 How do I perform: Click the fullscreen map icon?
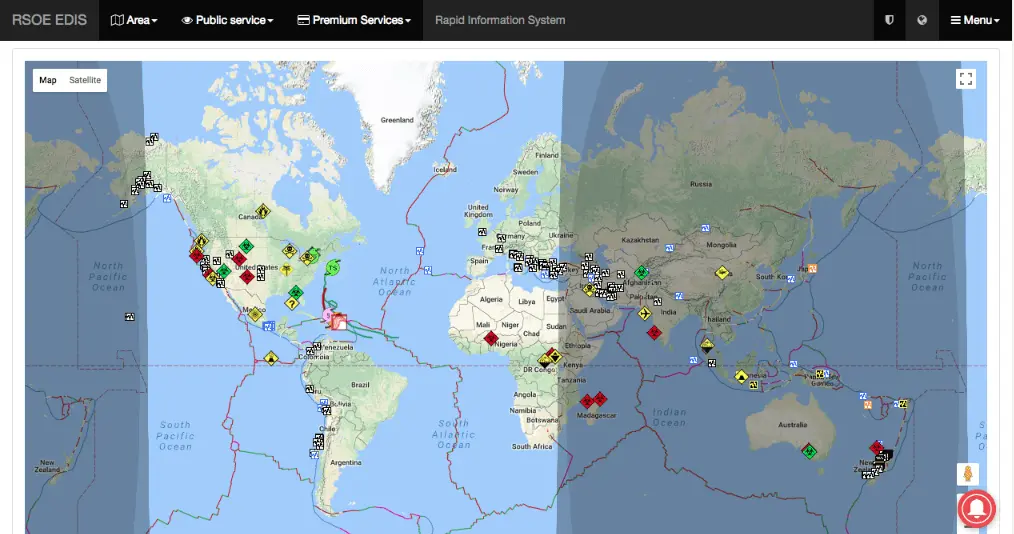pyautogui.click(x=966, y=80)
